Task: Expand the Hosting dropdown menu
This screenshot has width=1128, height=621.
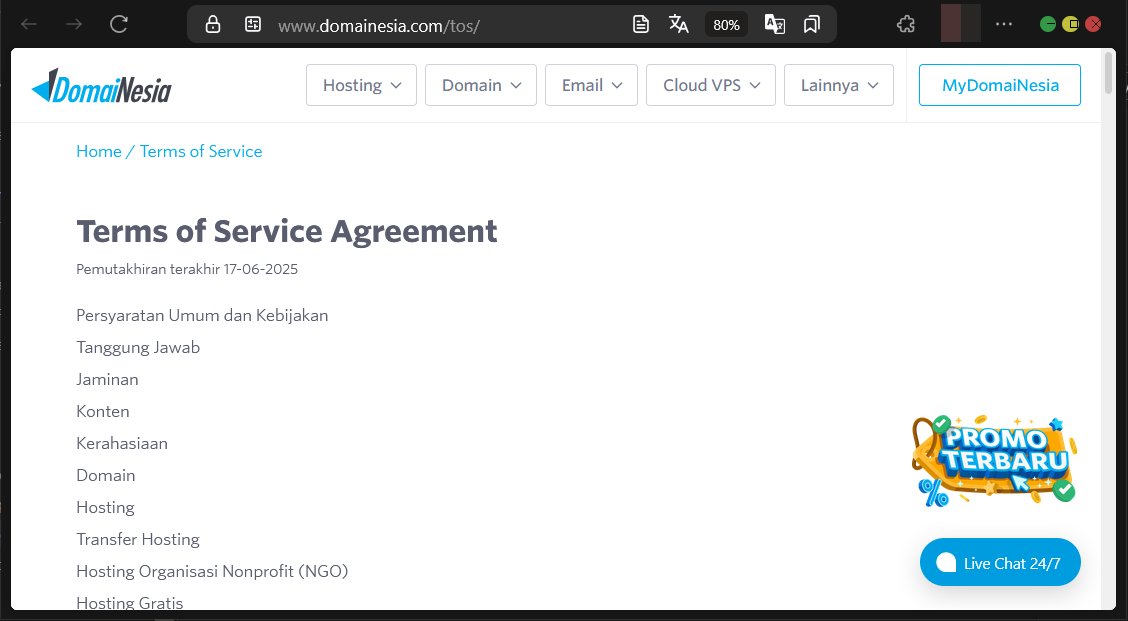Action: [x=361, y=85]
